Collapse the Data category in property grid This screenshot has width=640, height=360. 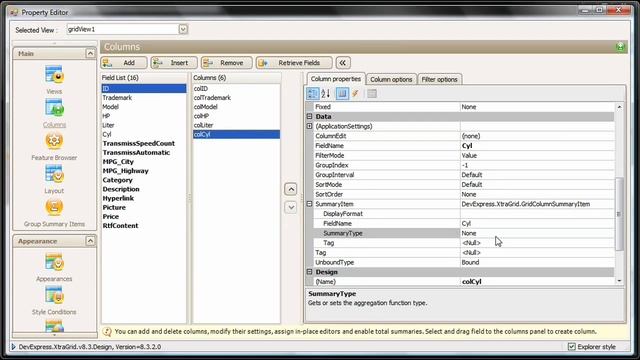(309, 117)
